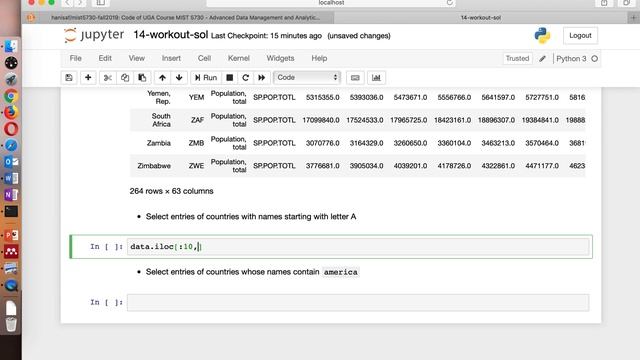The width and height of the screenshot is (640, 360).
Task: Click the data.iloc code cell input
Action: click(x=358, y=247)
